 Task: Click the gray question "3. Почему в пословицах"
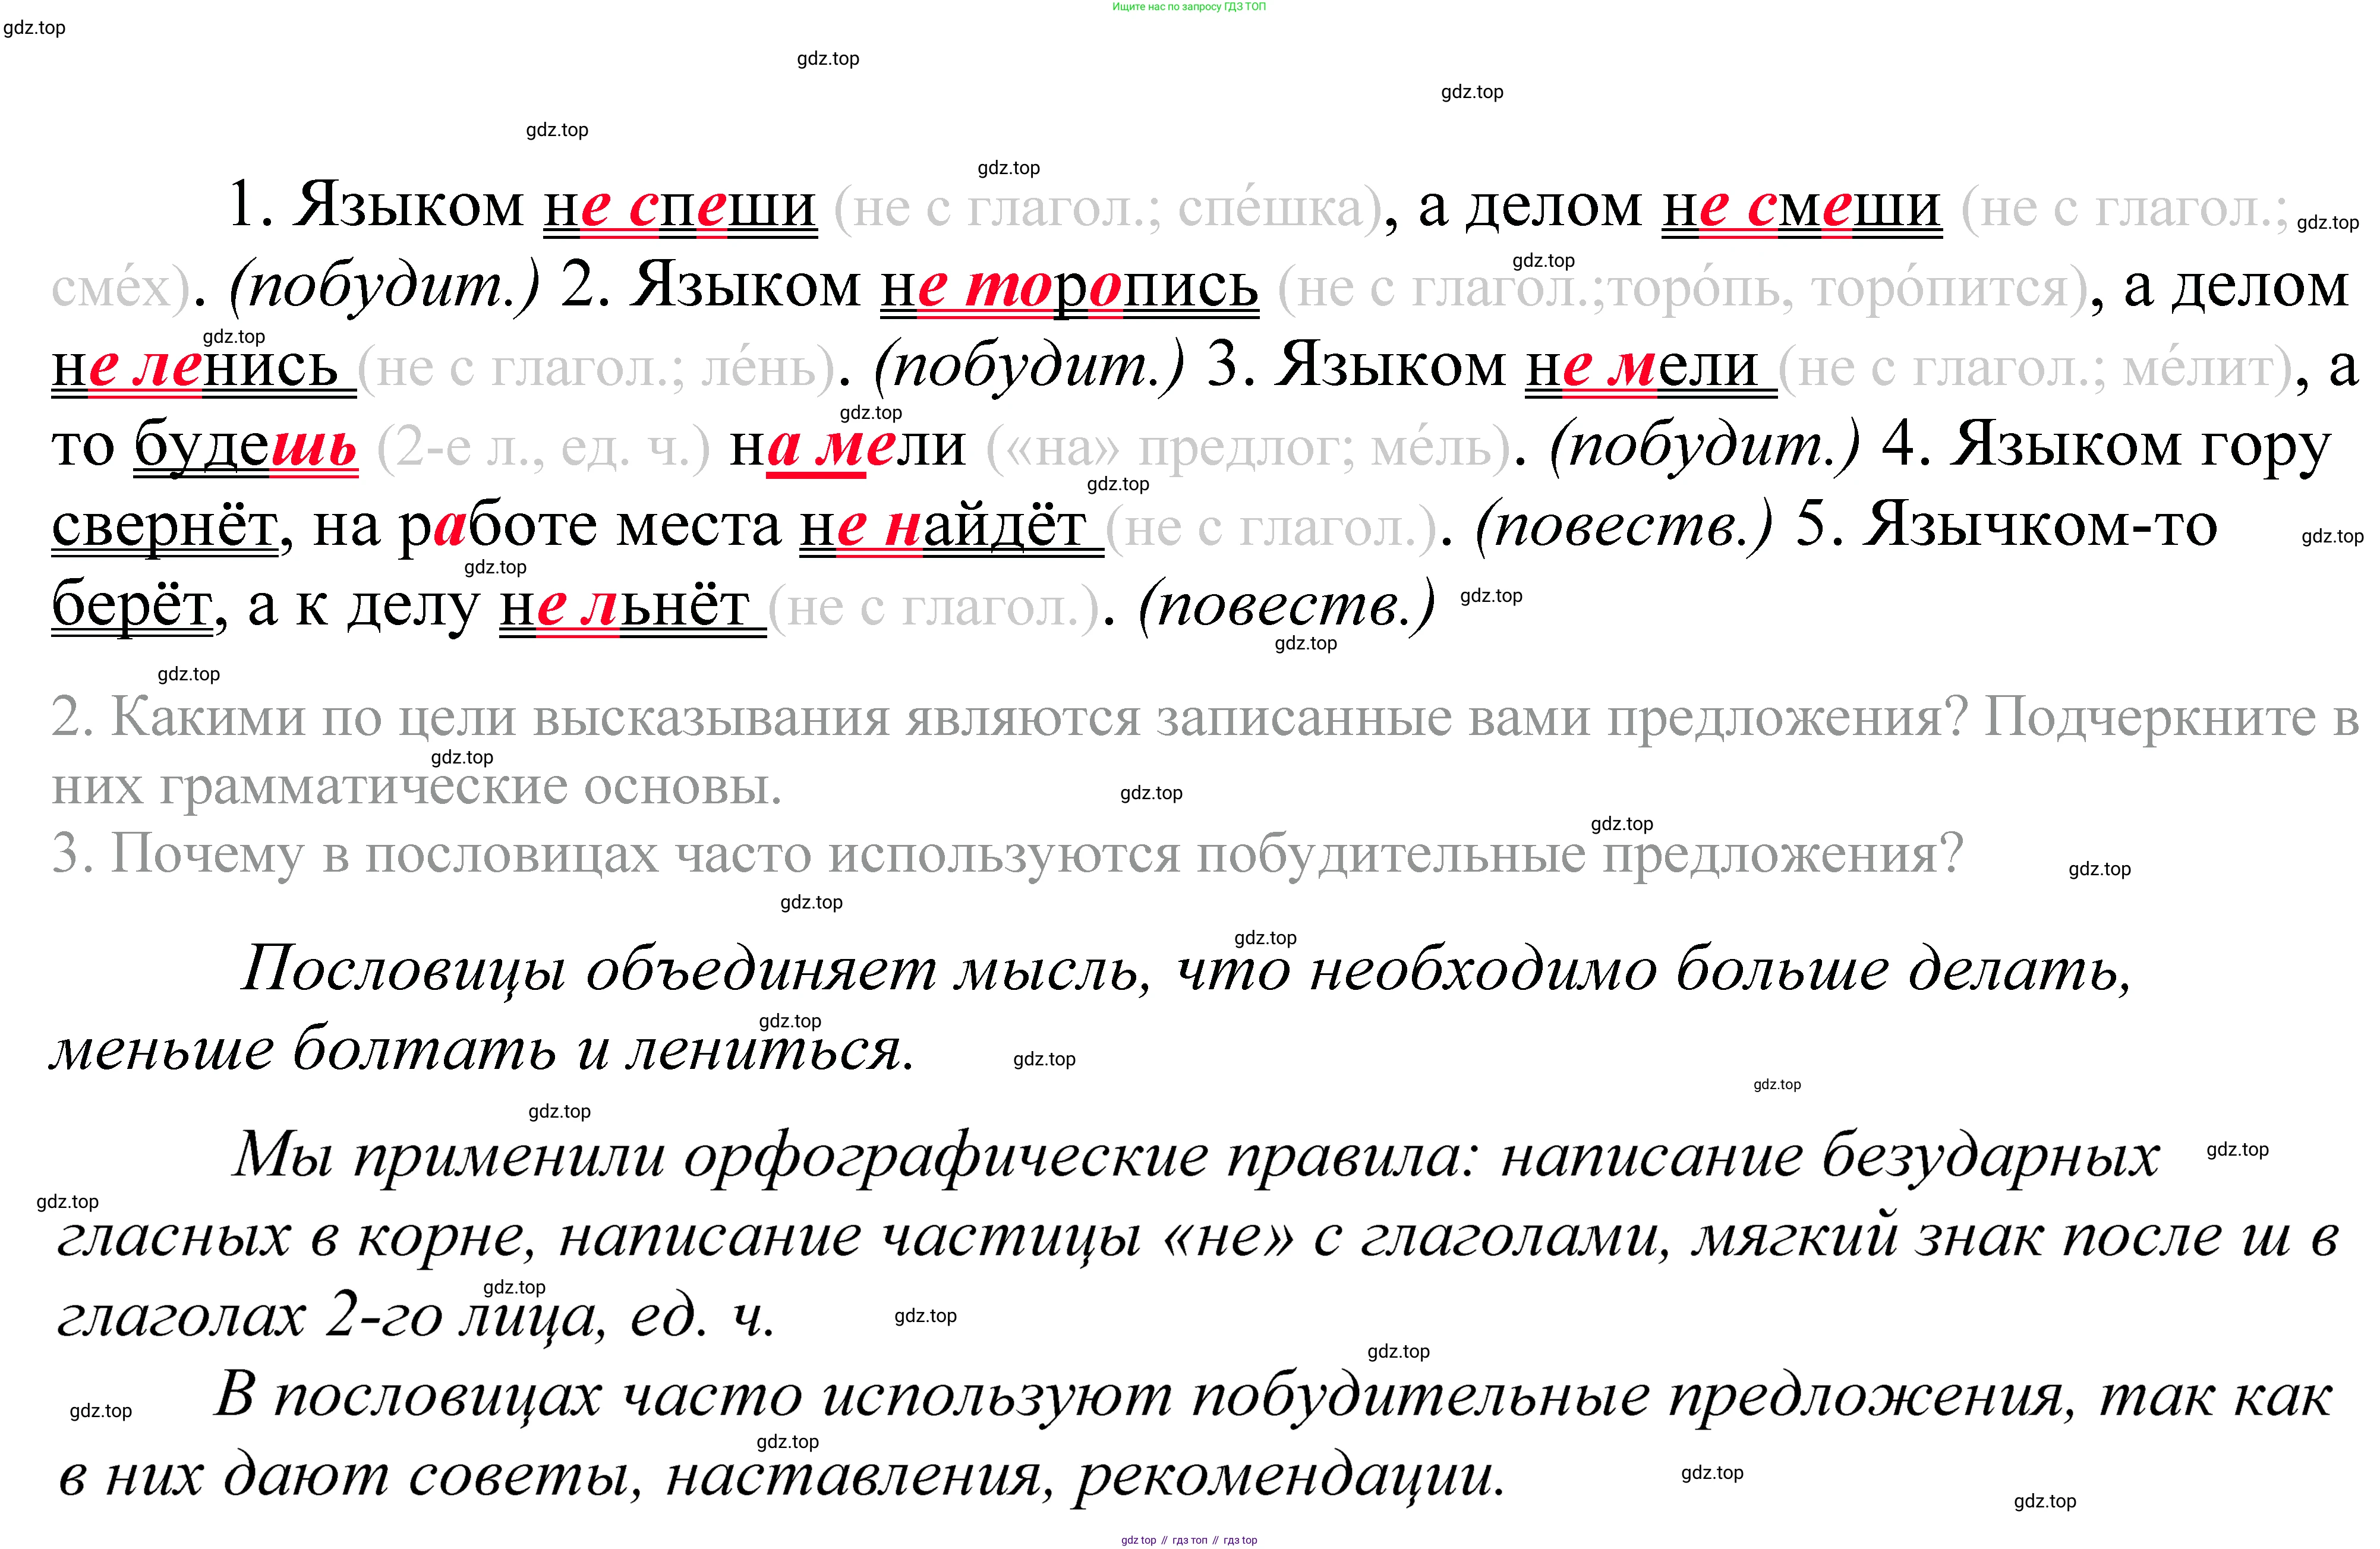pos(1007,855)
